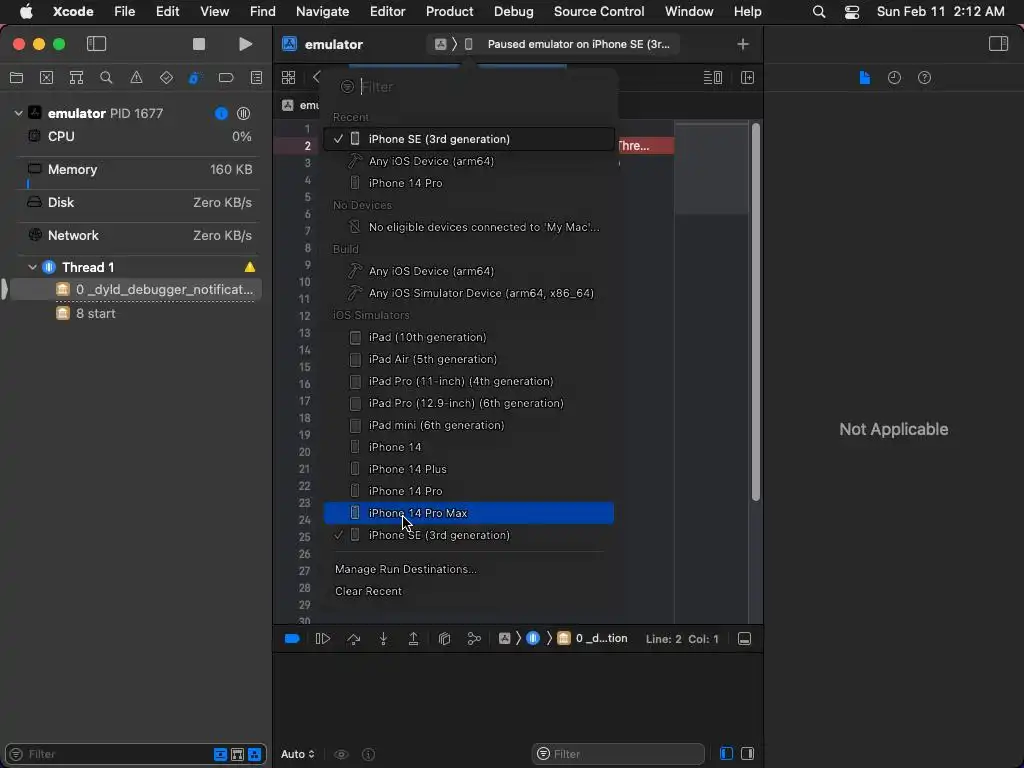Select iPad (10th generation) simulator
1024x768 pixels.
click(469, 337)
